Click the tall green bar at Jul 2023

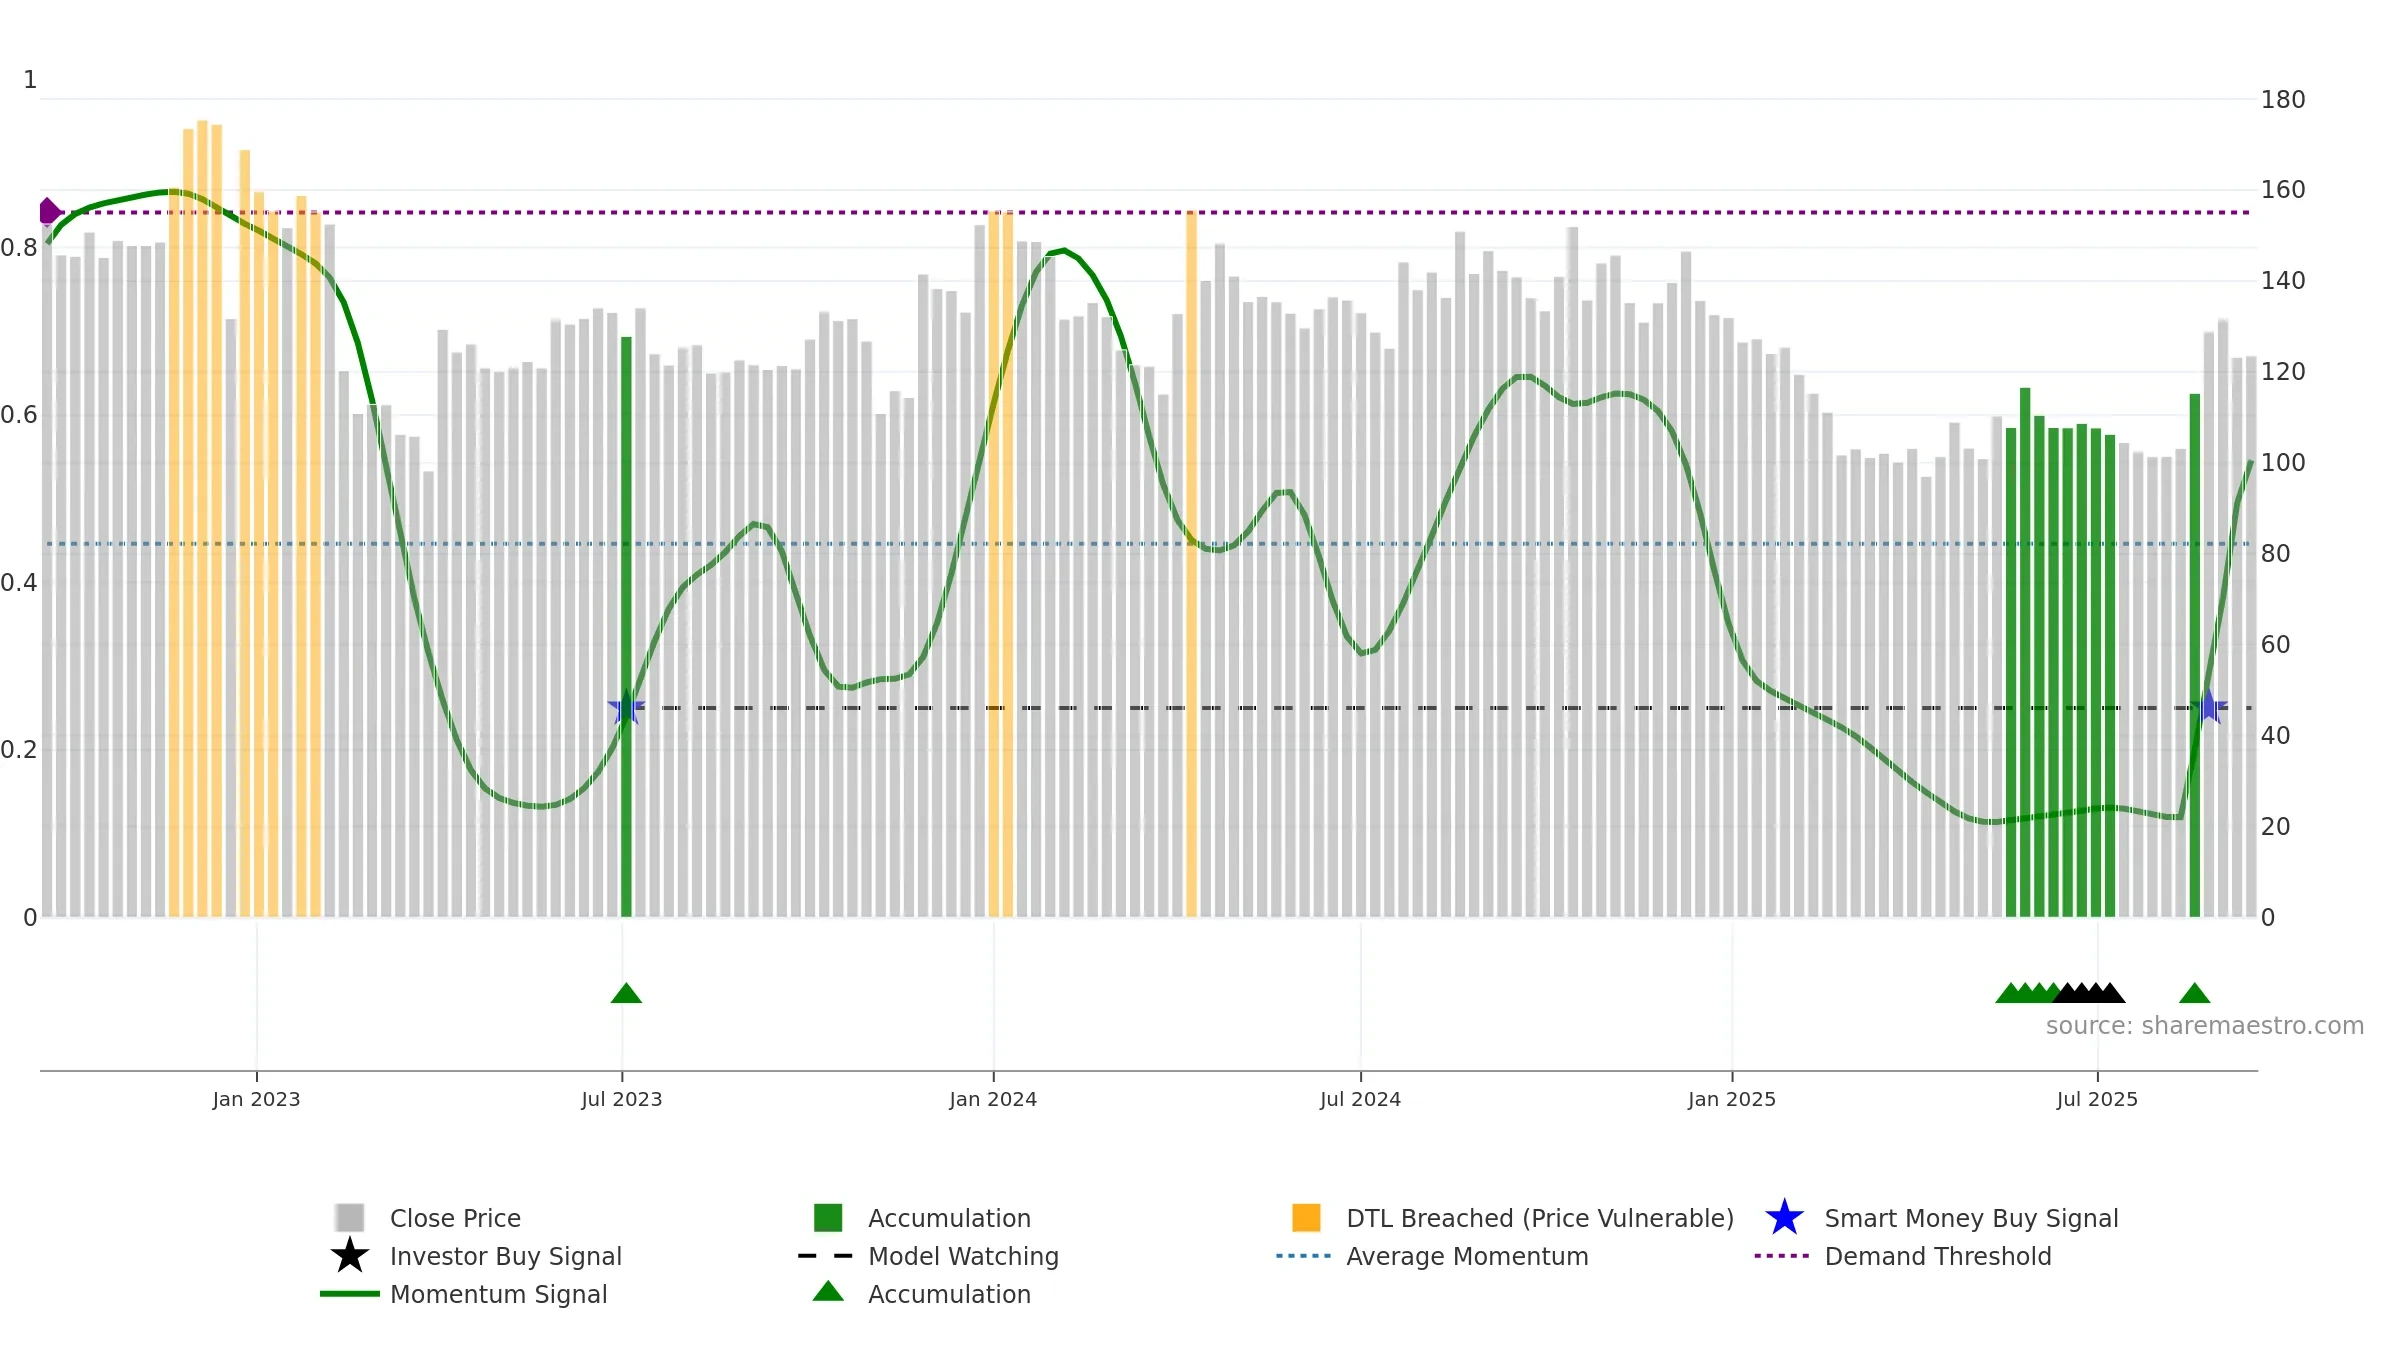626,626
